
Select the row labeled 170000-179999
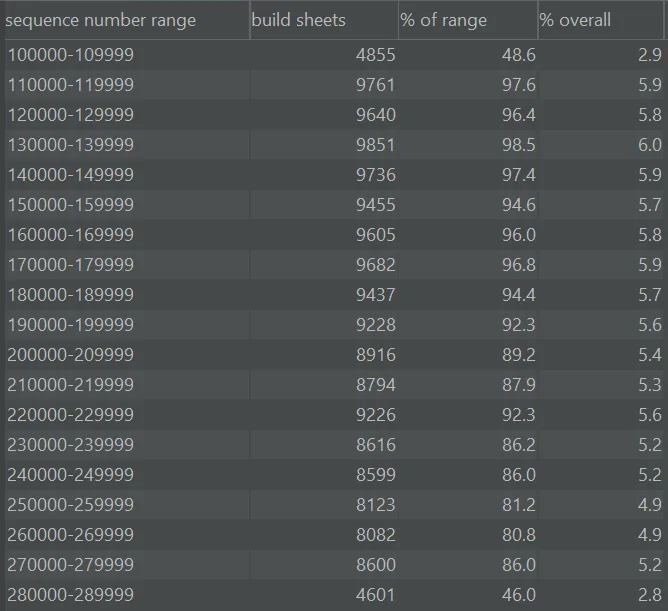click(x=334, y=265)
